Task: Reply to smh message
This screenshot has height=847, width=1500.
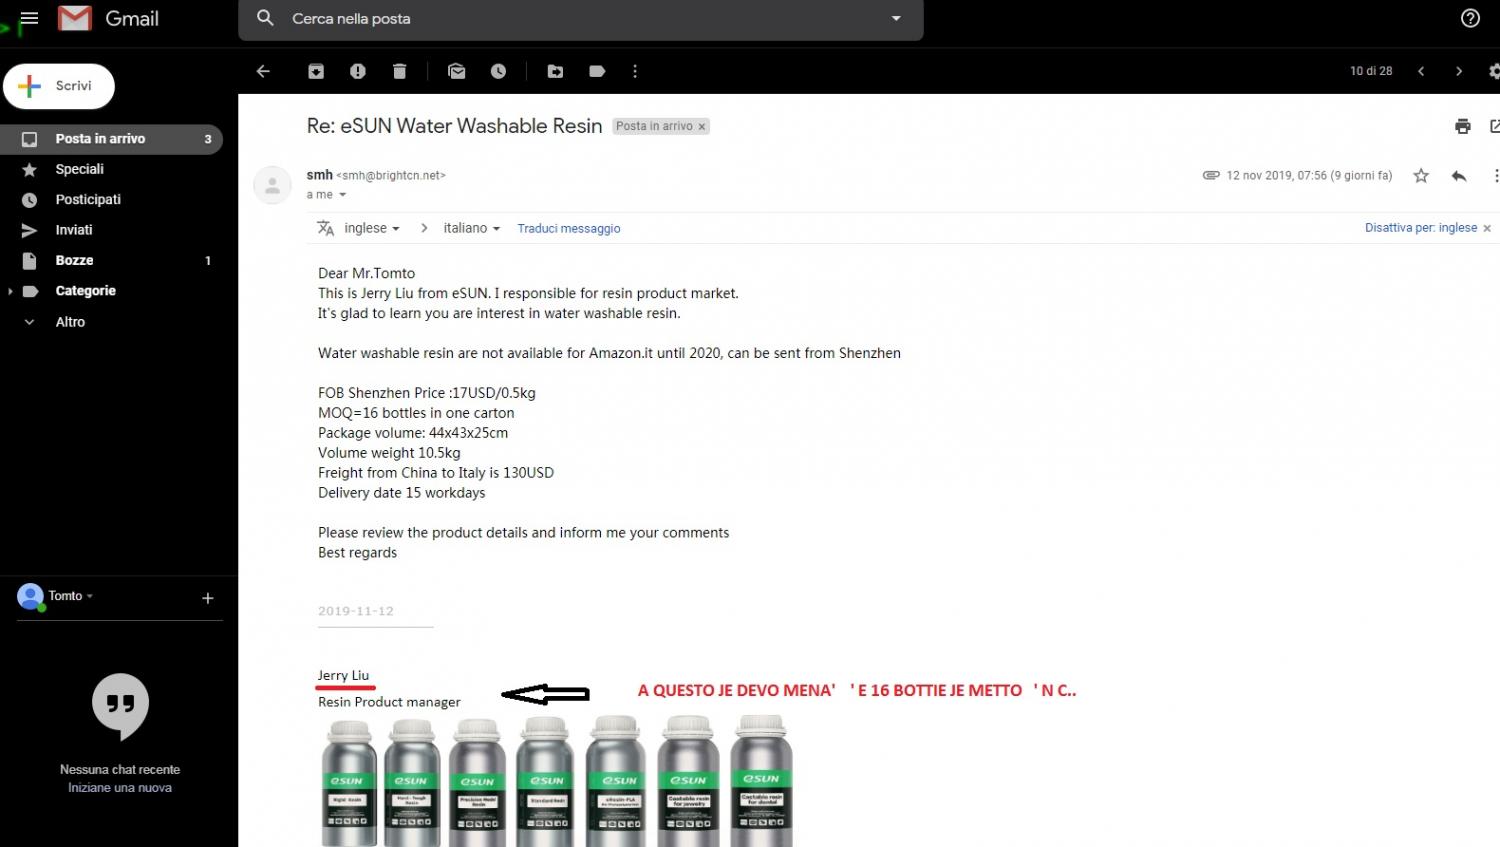Action: point(1459,176)
